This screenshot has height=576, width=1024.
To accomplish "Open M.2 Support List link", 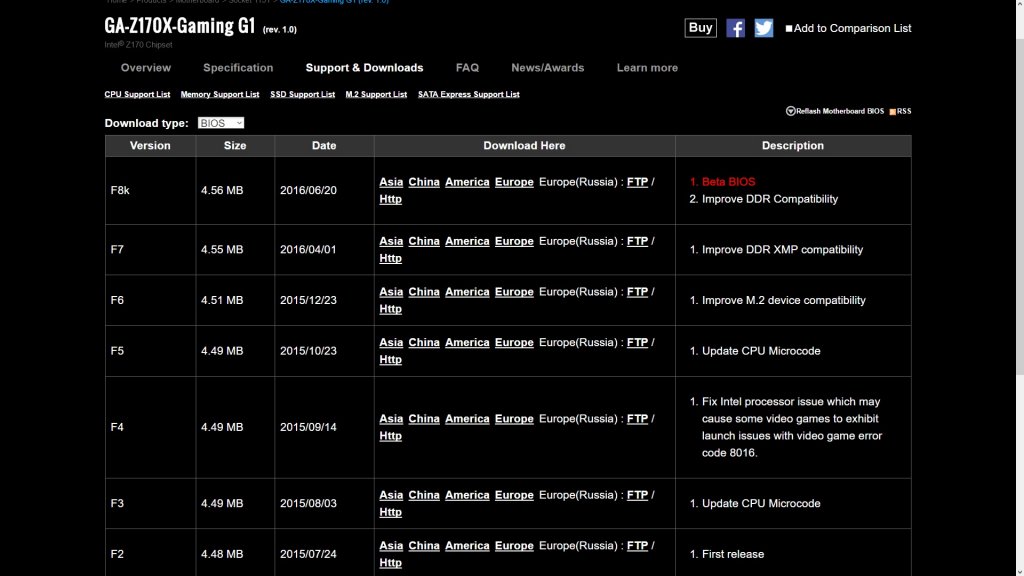I will click(376, 94).
